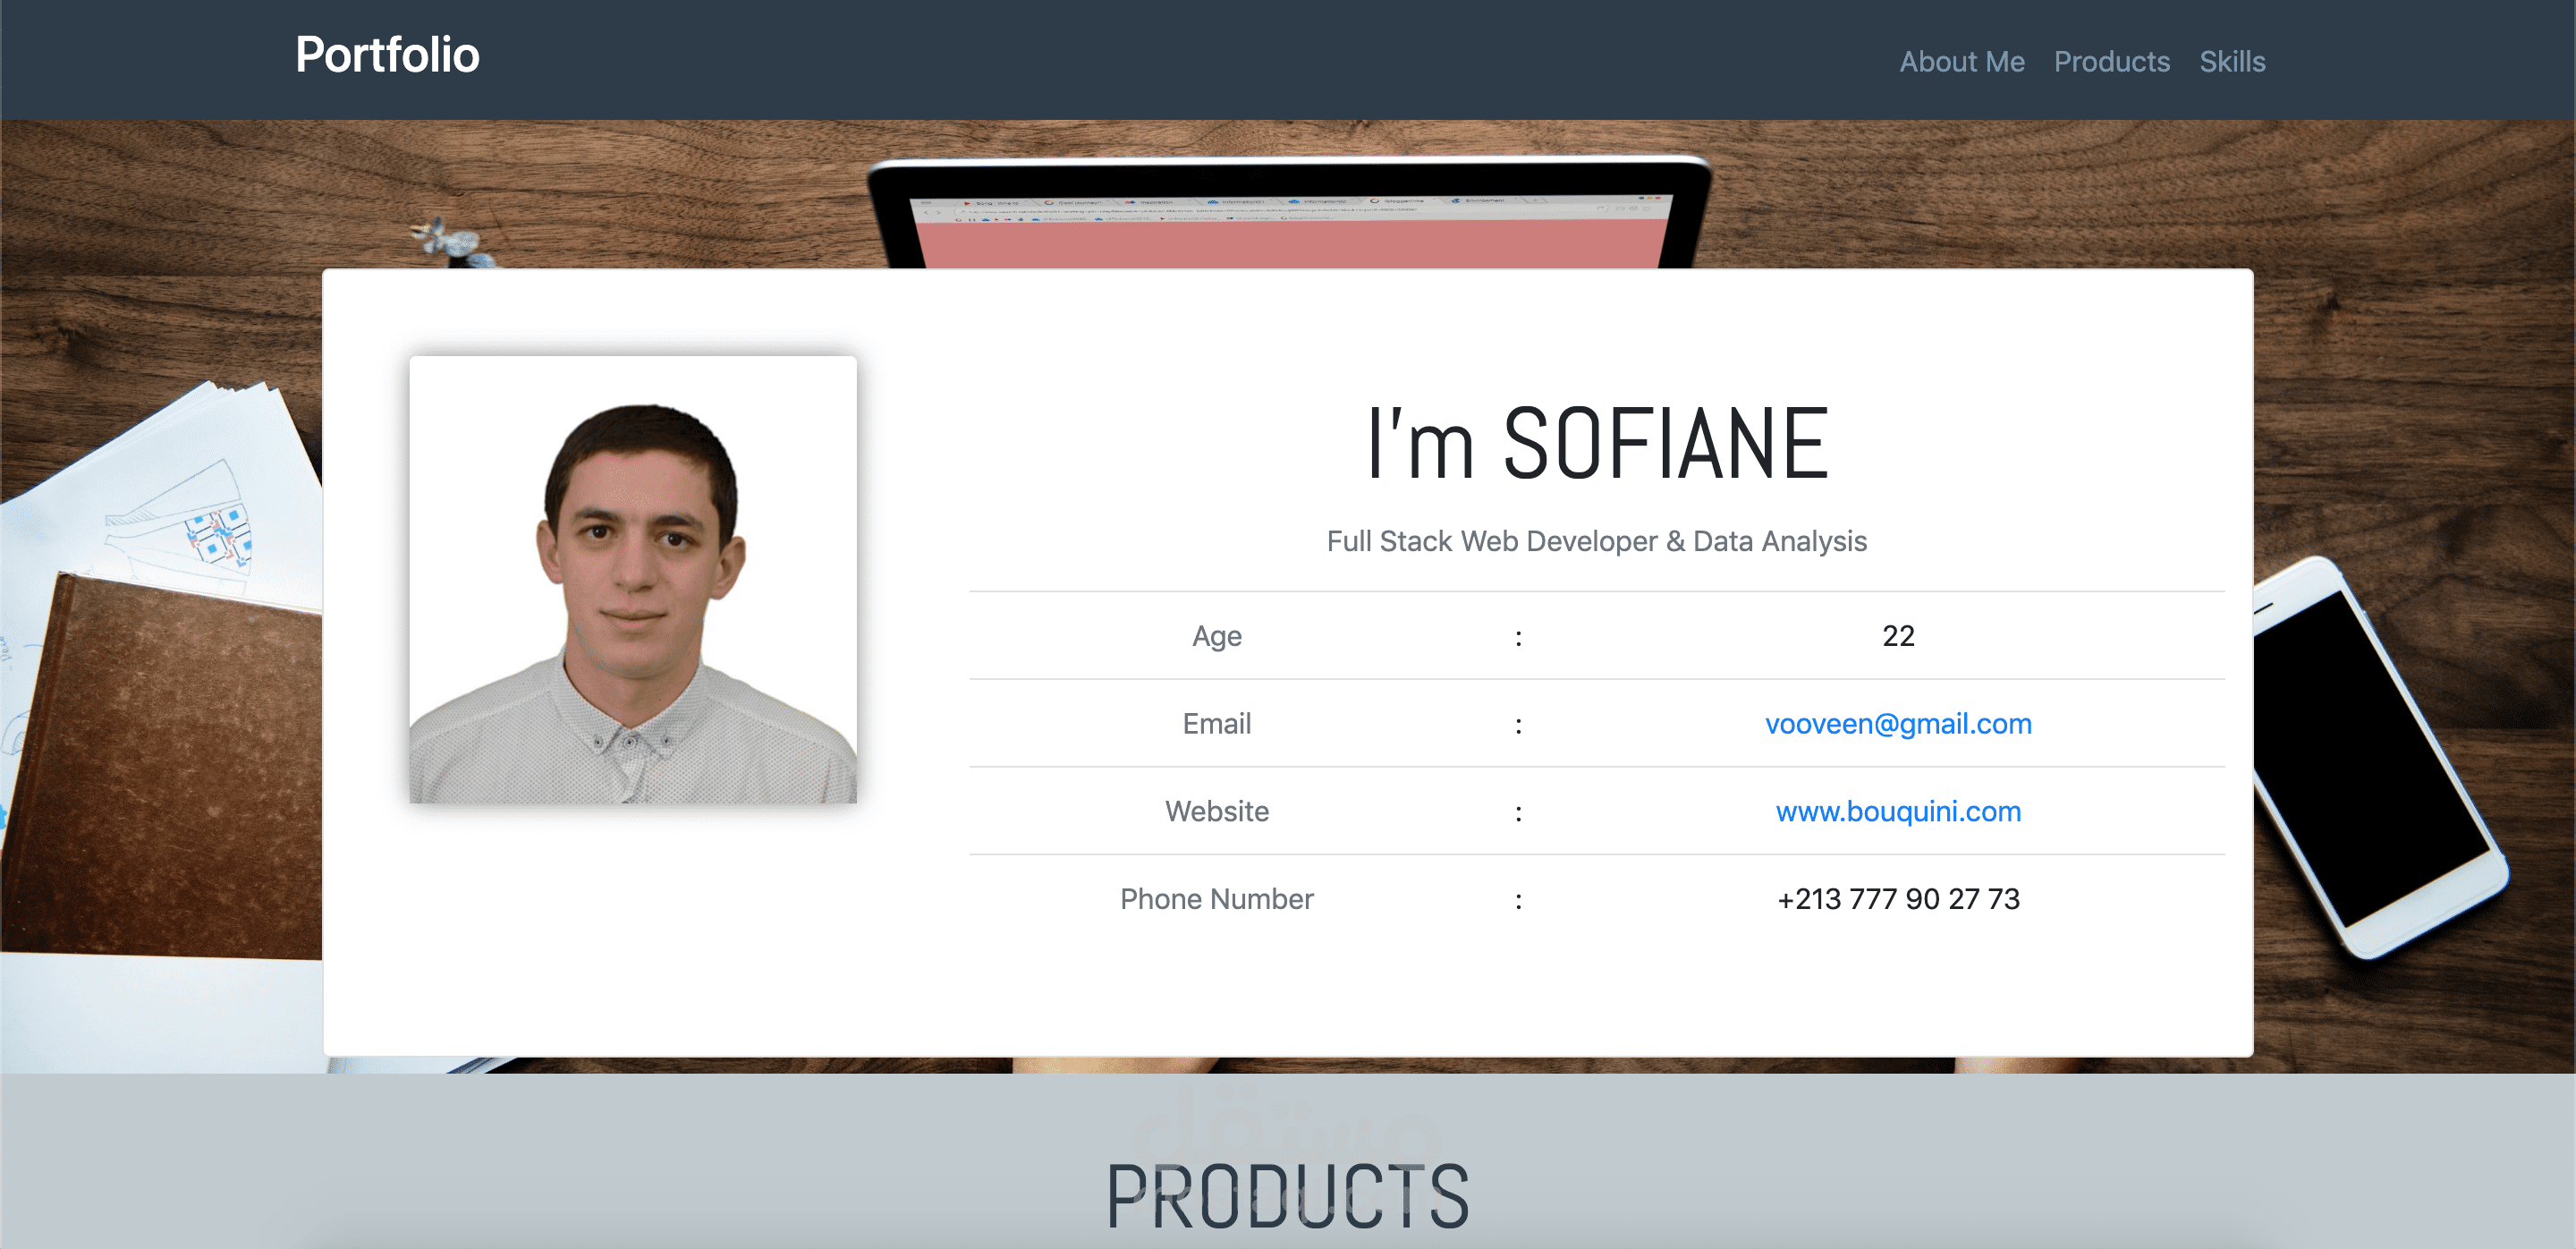Go to the Products nav section

2111,62
